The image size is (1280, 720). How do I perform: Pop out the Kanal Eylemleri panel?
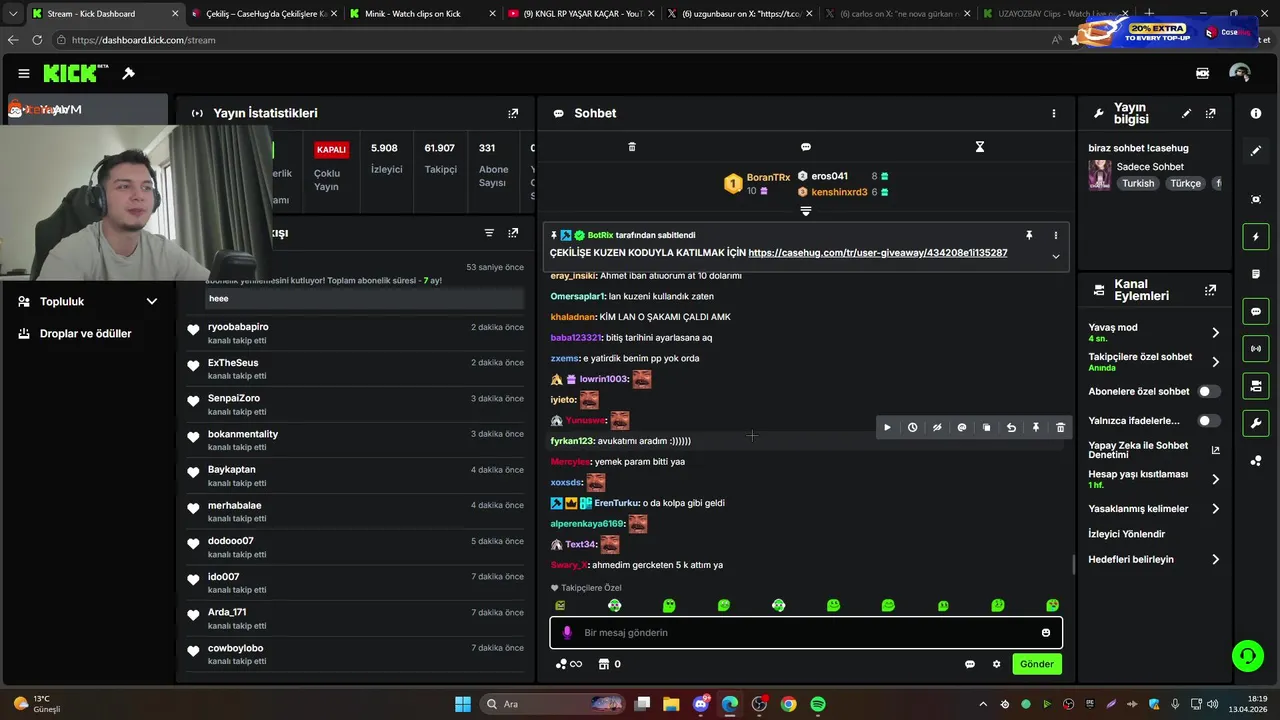pyautogui.click(x=1211, y=290)
